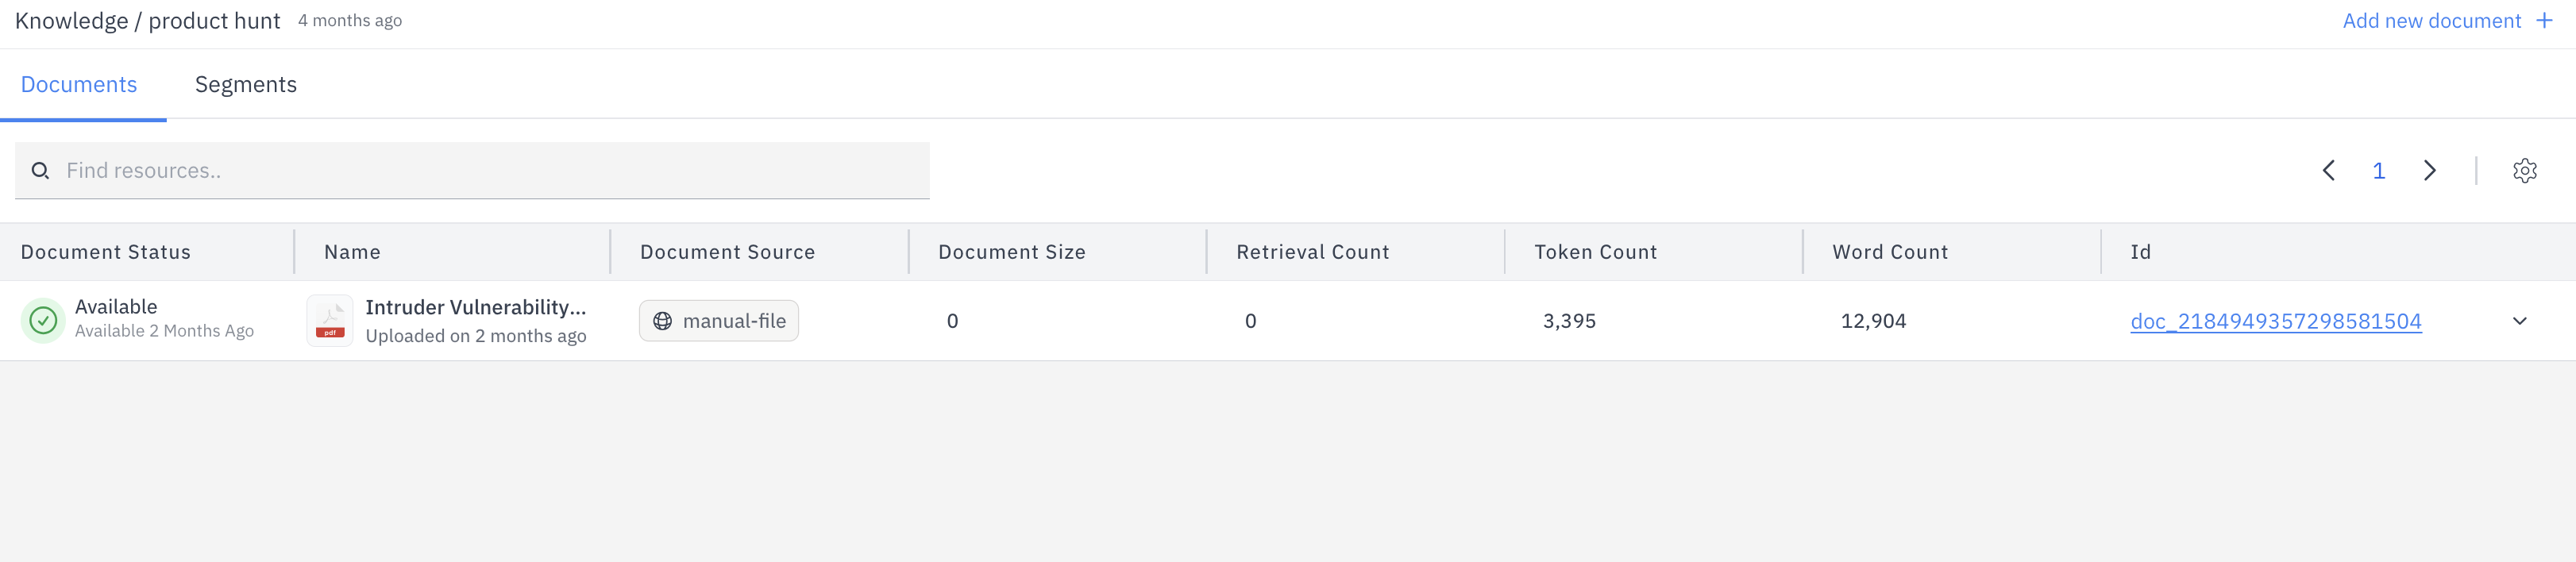Click Add new document
Viewport: 2576px width, 562px height.
(2431, 19)
